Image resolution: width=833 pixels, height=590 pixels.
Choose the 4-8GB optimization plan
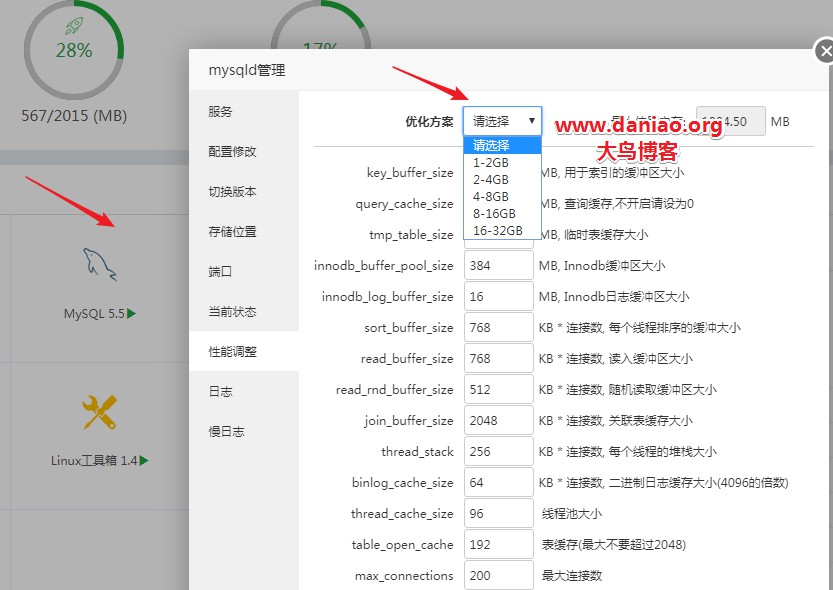[x=502, y=196]
